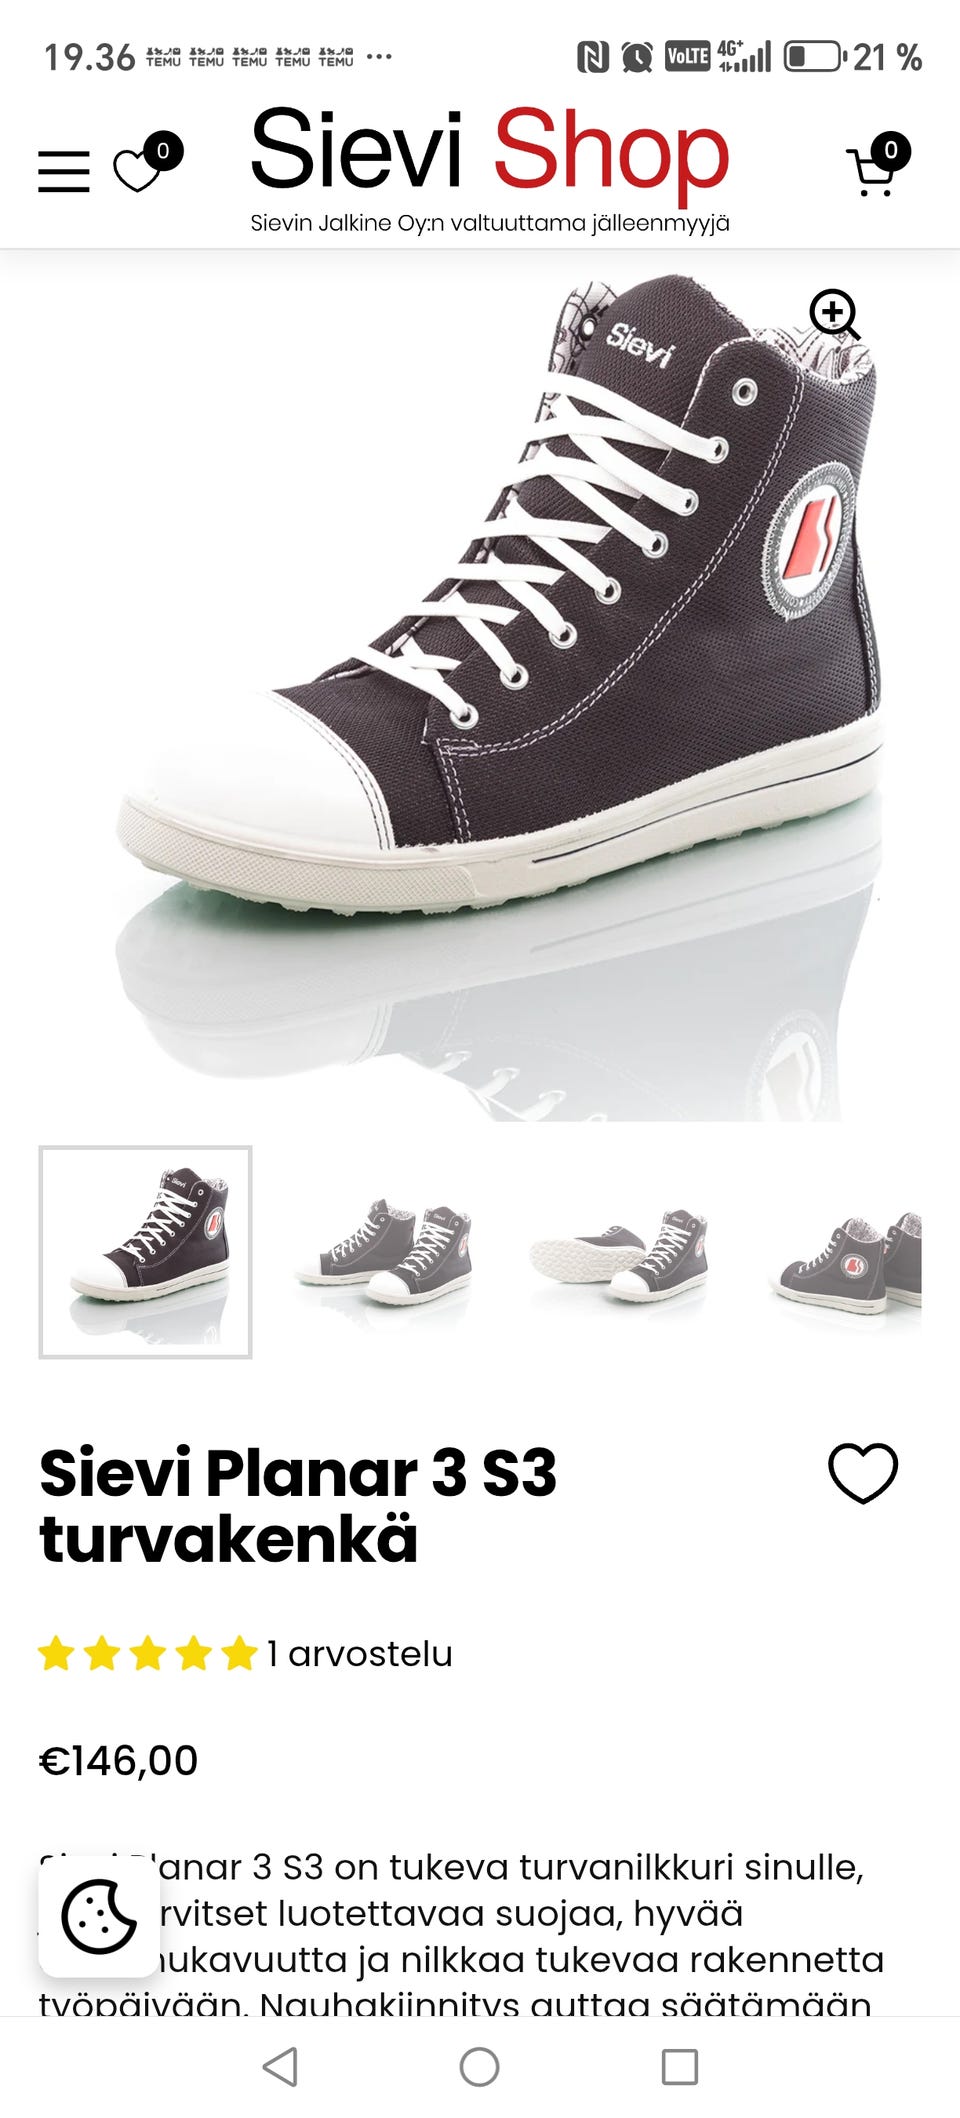Open the wishlist heart icon in header
Screen dimensions: 960x2118
coord(146,163)
